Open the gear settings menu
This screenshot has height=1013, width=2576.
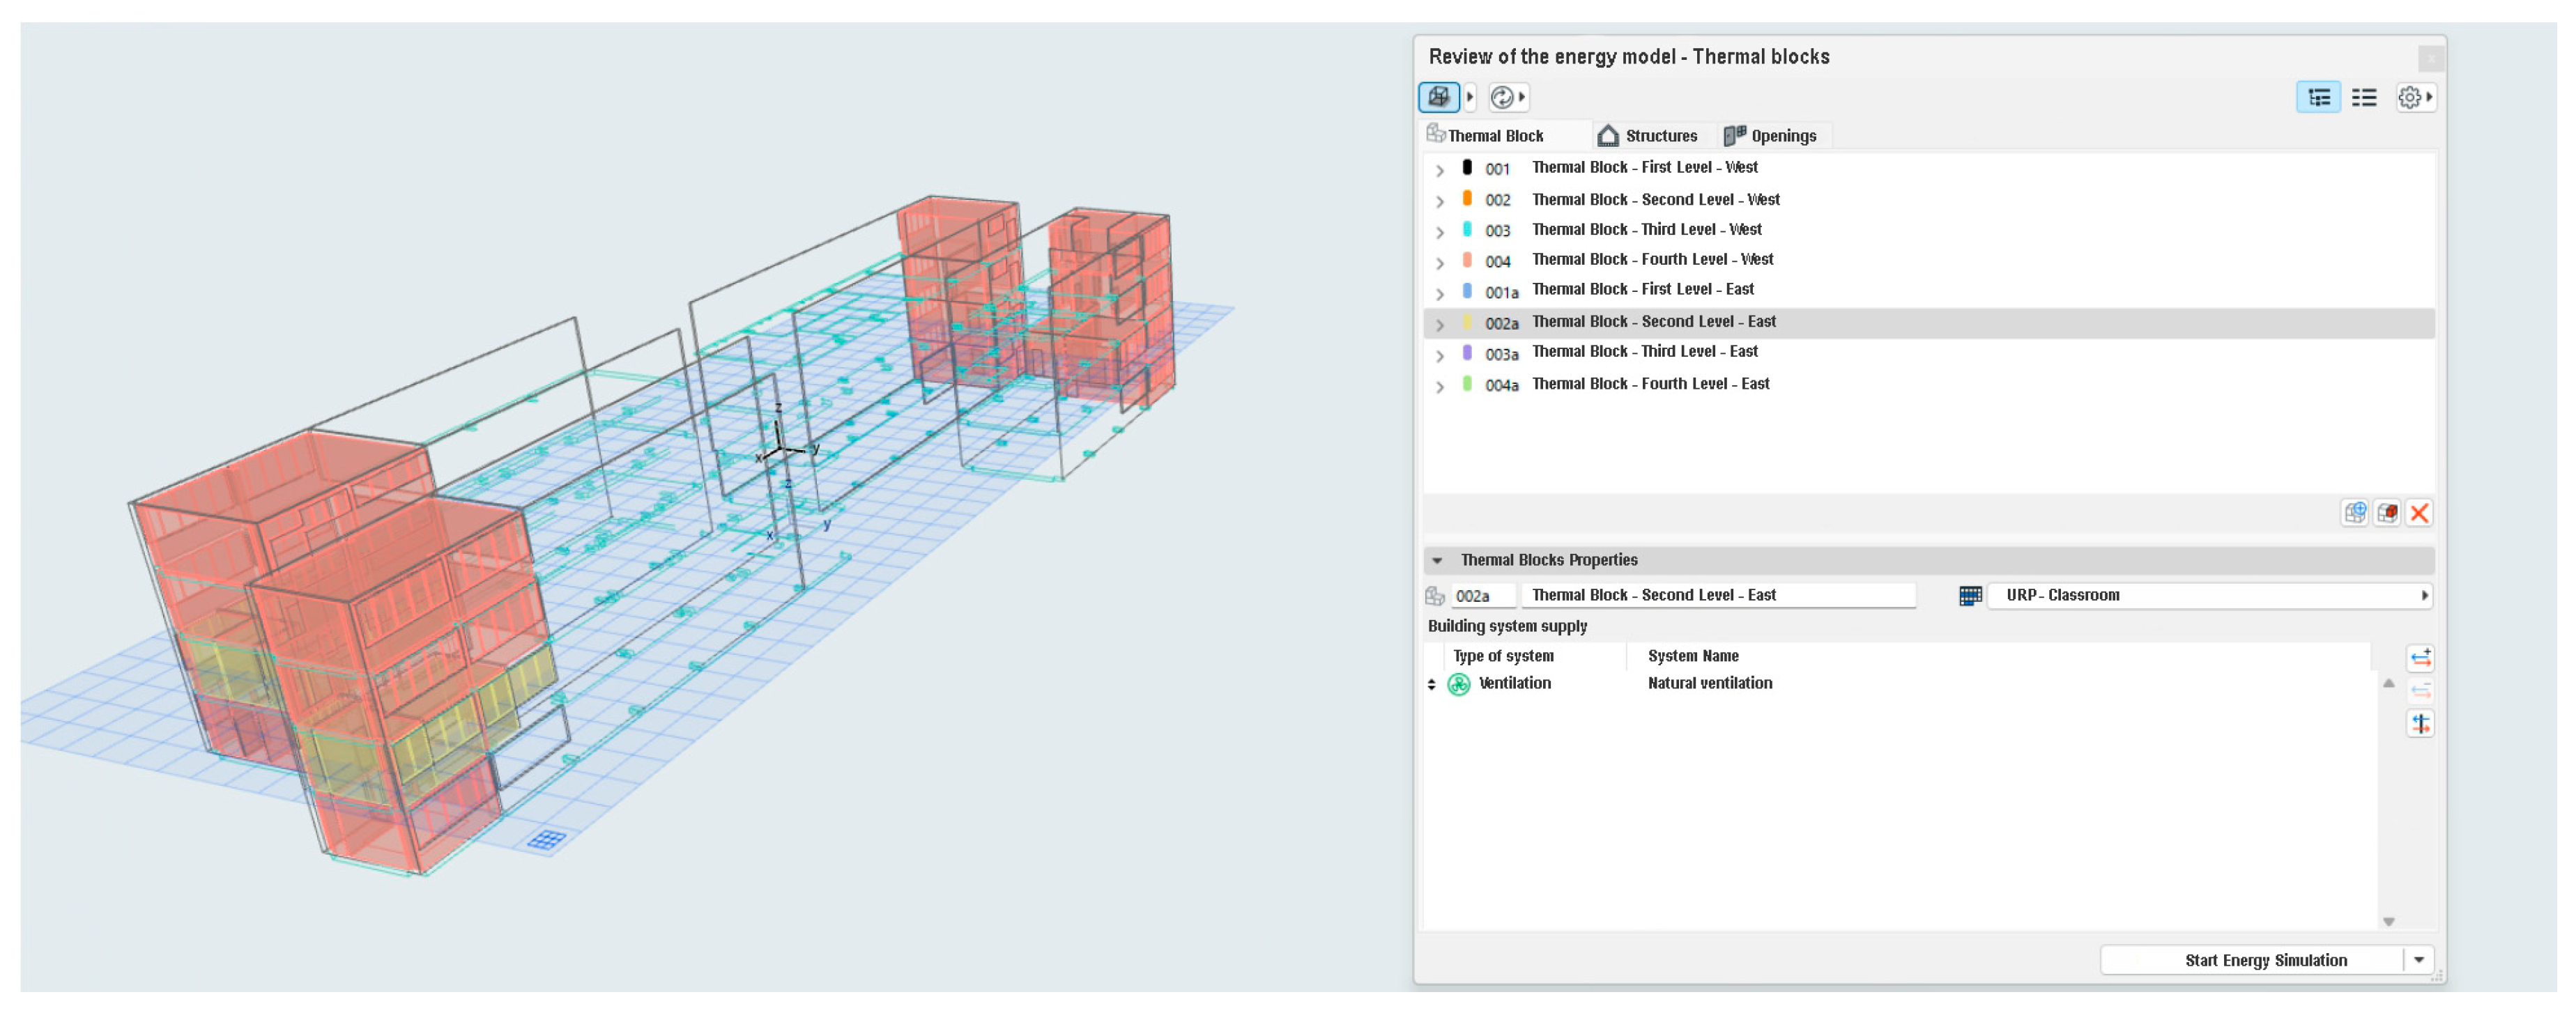tap(2411, 97)
